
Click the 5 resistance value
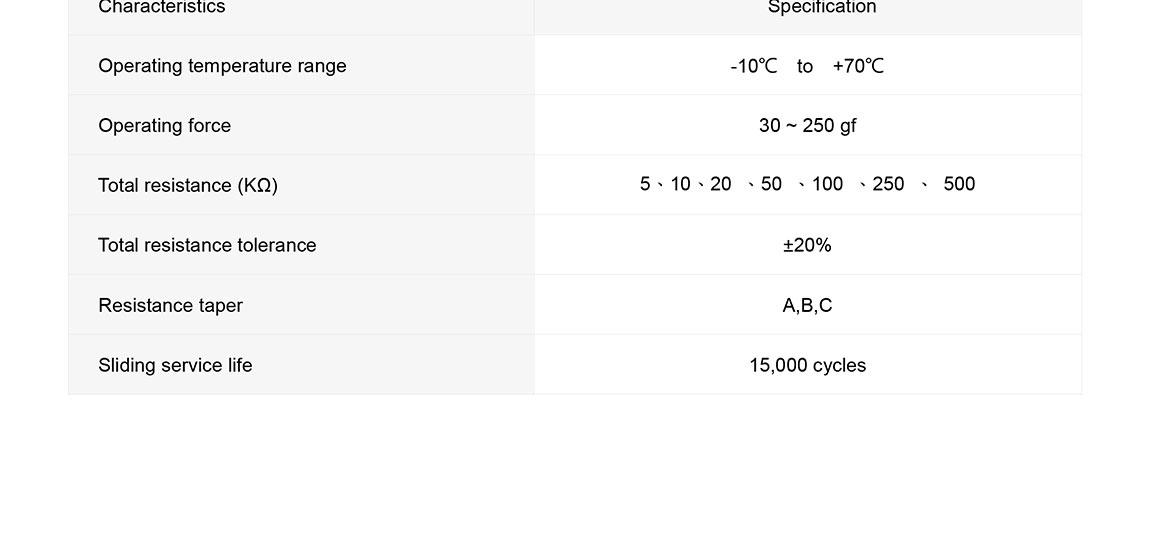click(645, 184)
